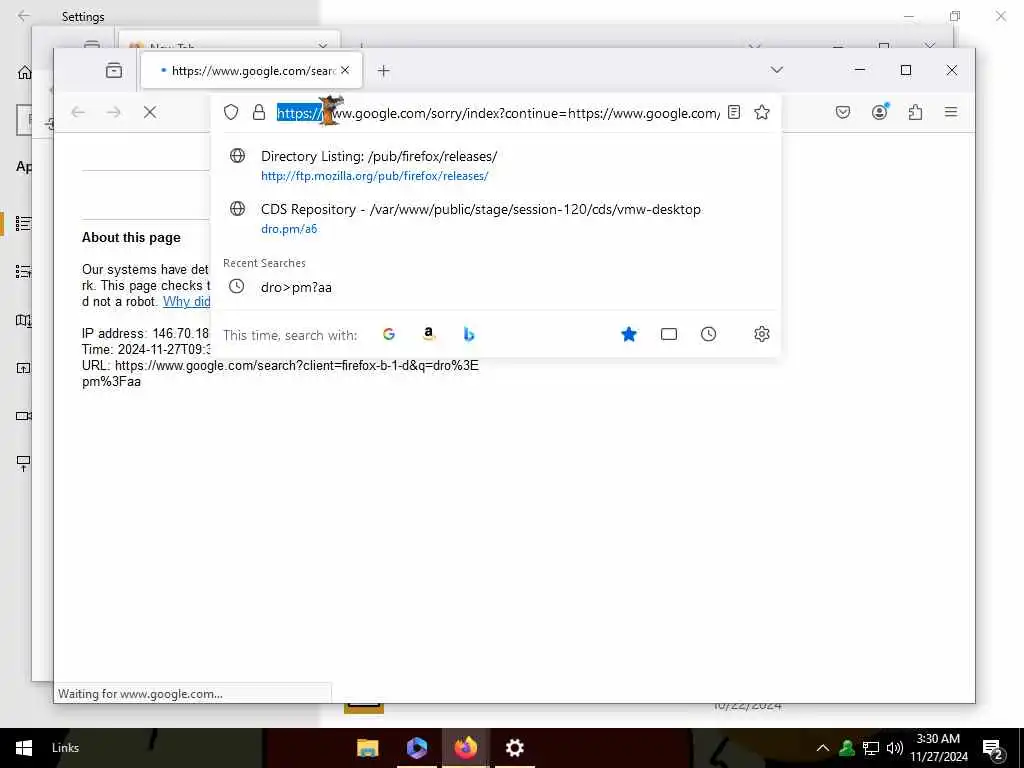Open Settings Home icon
This screenshot has width=1024, height=768.
coord(24,72)
